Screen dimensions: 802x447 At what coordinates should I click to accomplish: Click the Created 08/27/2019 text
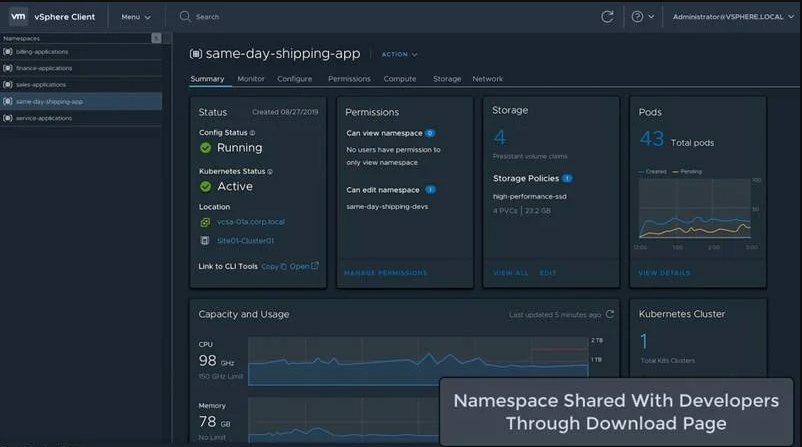tap(285, 112)
